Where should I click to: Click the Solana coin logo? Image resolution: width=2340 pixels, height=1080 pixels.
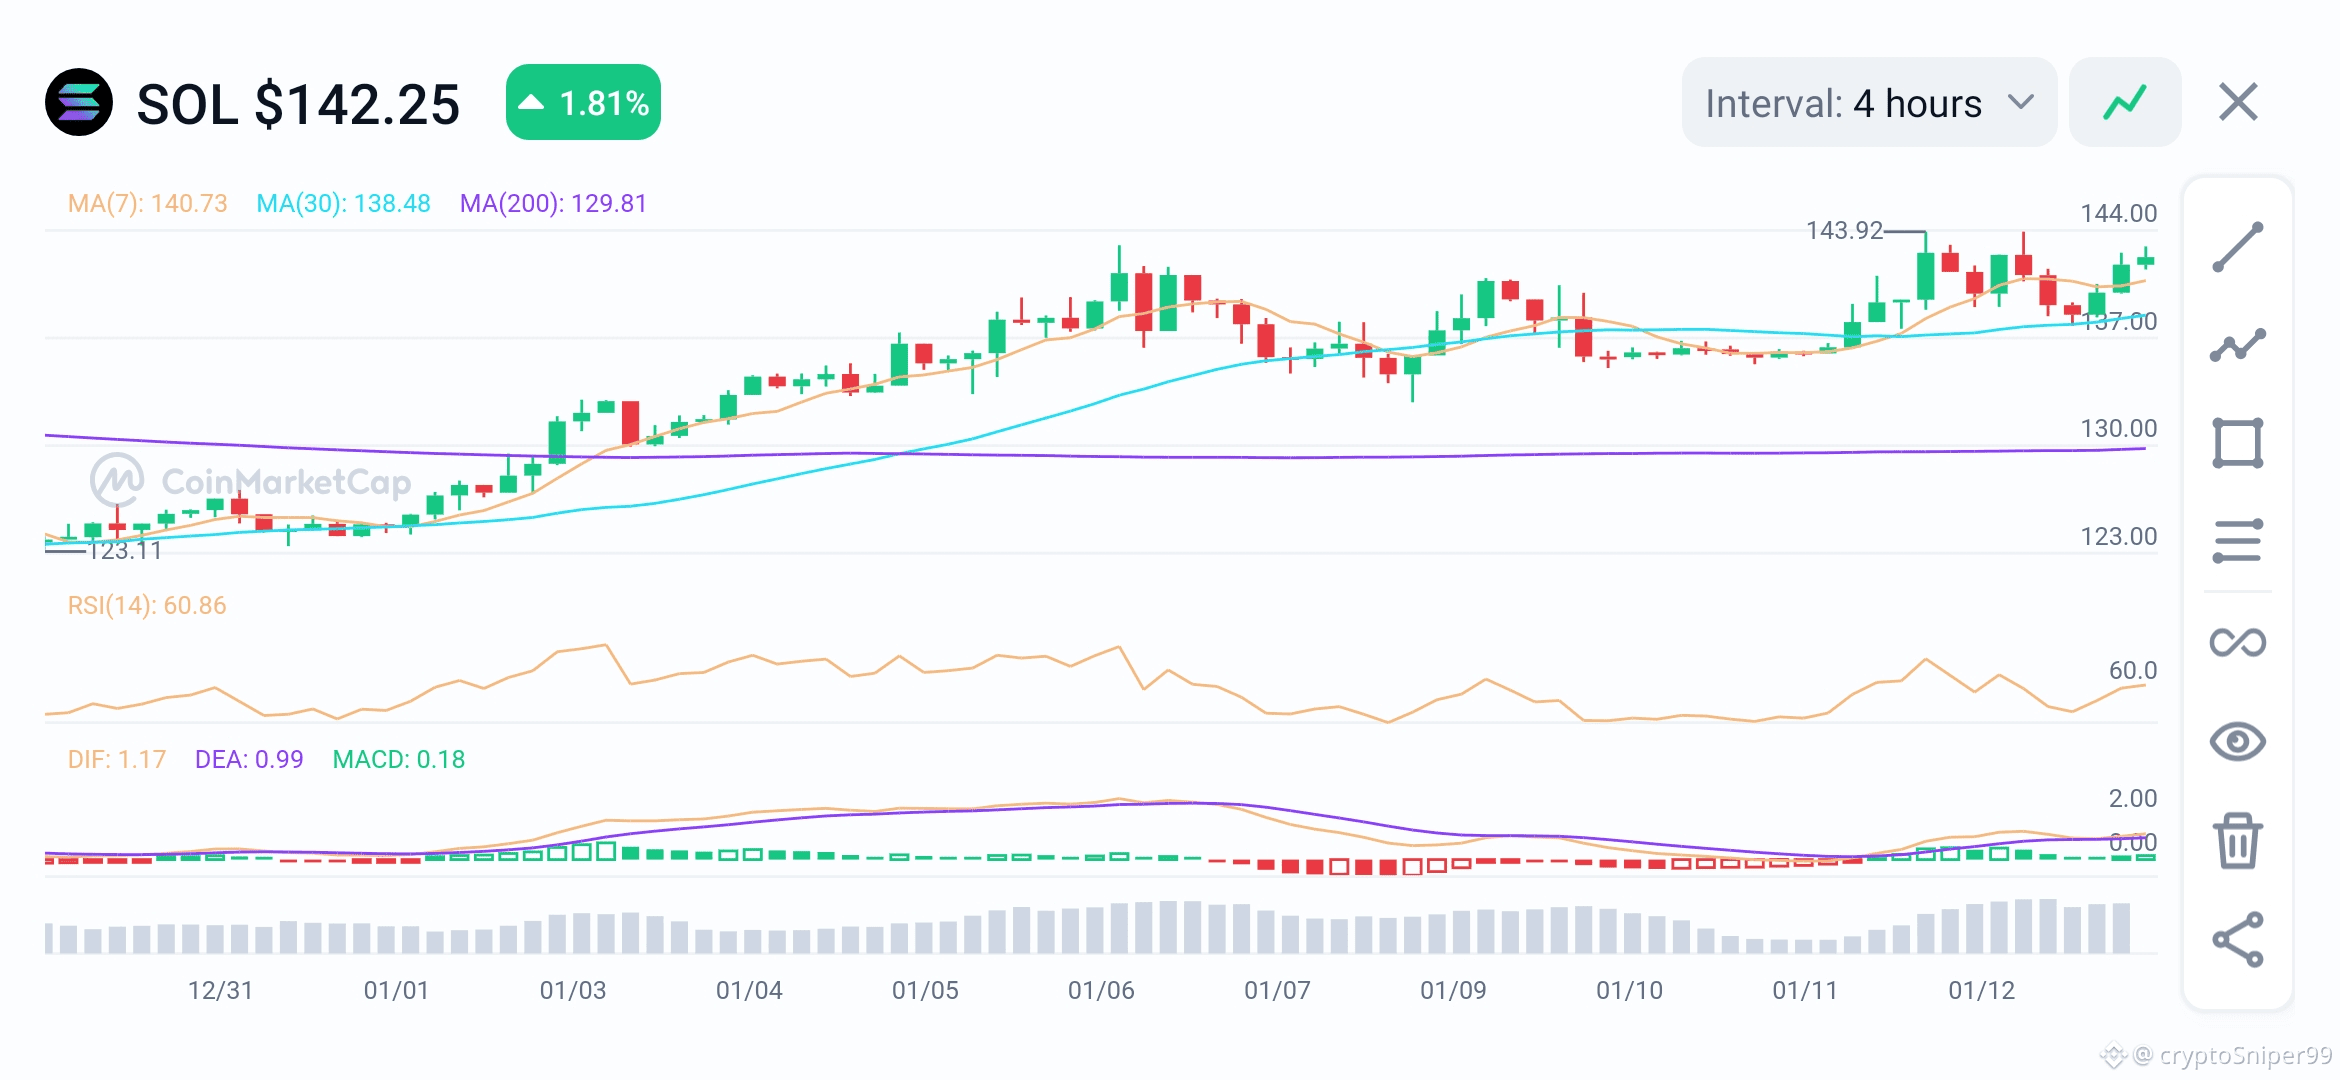coord(79,102)
